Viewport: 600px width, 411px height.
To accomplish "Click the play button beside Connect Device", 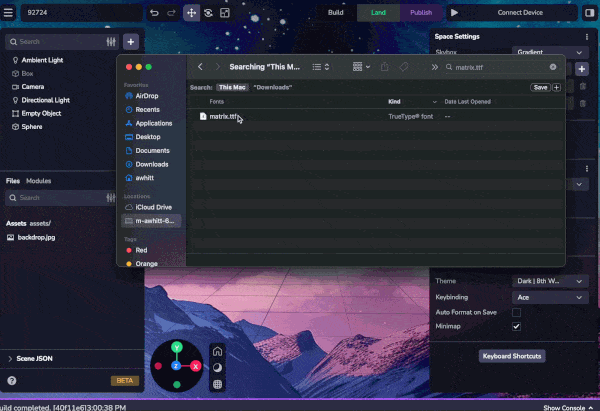I will (x=454, y=13).
